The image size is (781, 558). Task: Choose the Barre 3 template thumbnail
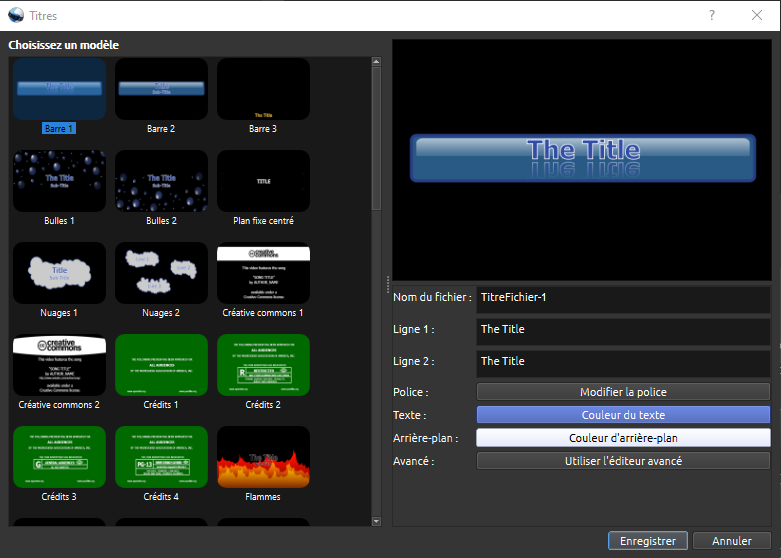click(x=263, y=88)
